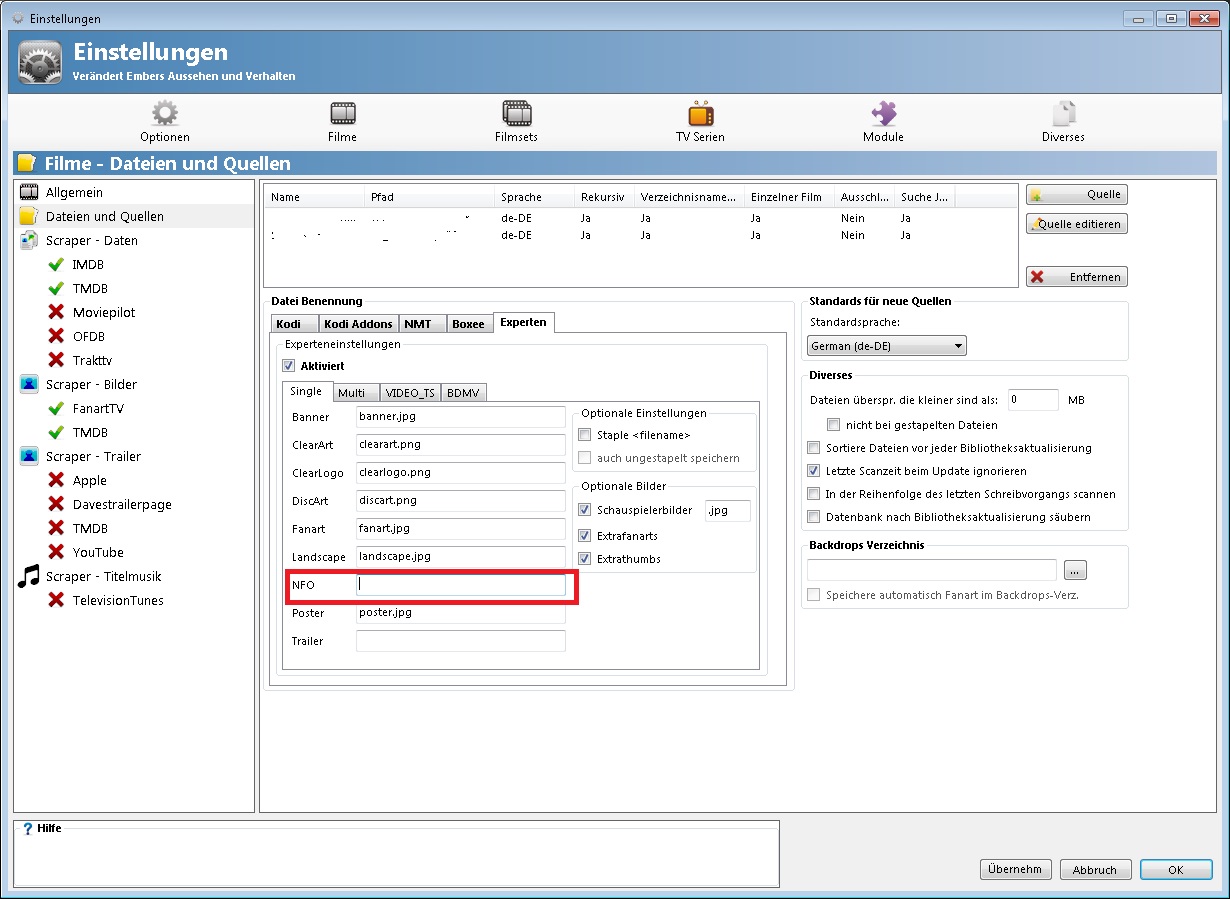
Task: Enable 'nicht bei gestapelten Dateien'
Action: coord(833,425)
